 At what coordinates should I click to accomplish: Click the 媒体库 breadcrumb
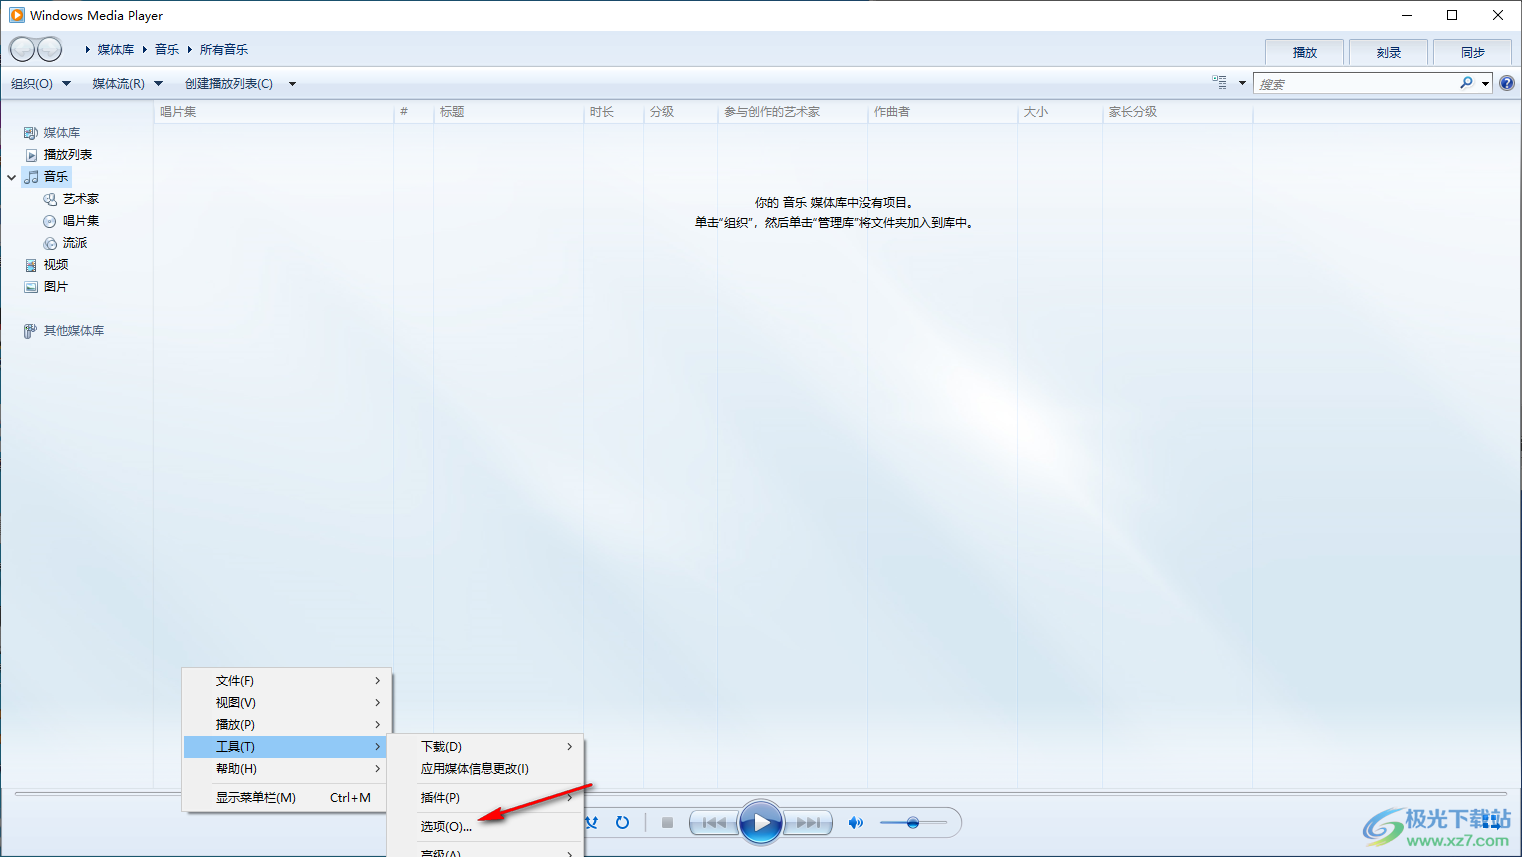(116, 50)
